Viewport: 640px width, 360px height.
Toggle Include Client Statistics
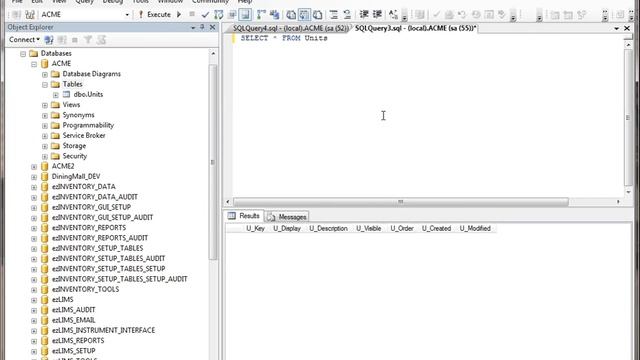pyautogui.click(x=275, y=15)
